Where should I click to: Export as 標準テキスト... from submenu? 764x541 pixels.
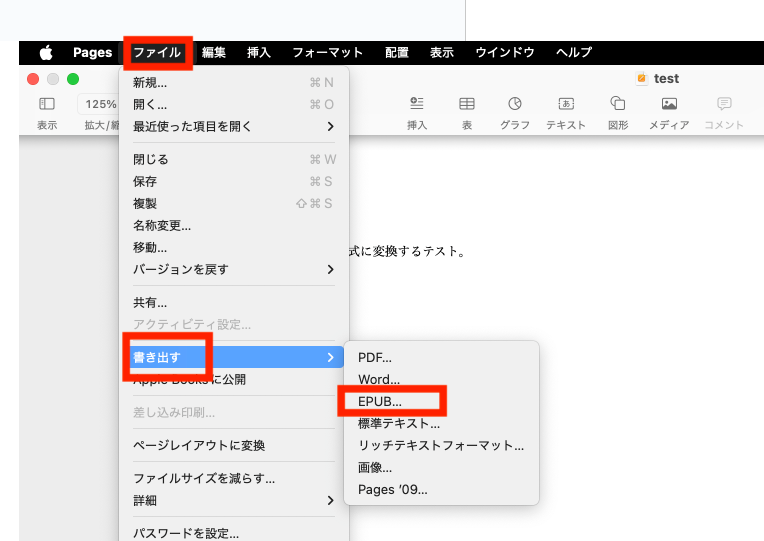[x=441, y=424]
